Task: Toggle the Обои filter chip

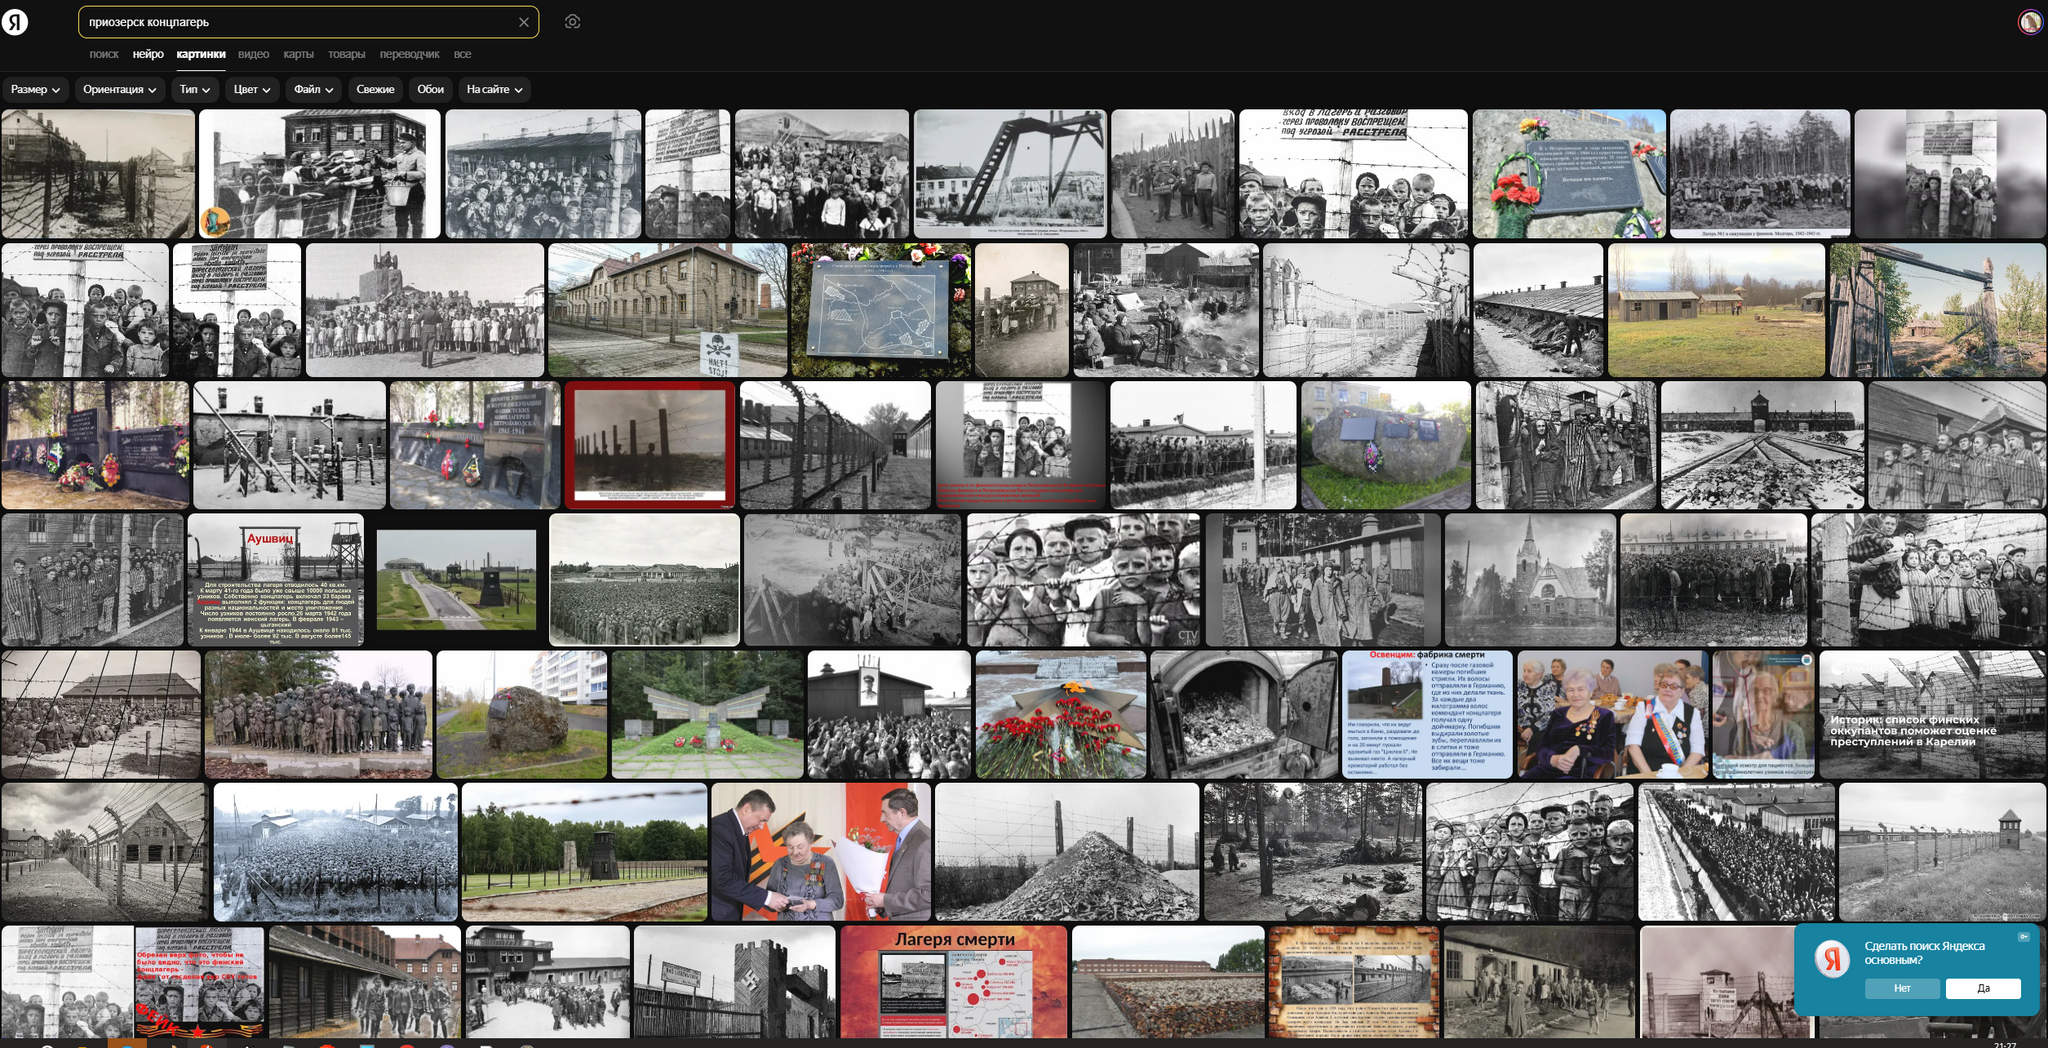Action: 430,90
